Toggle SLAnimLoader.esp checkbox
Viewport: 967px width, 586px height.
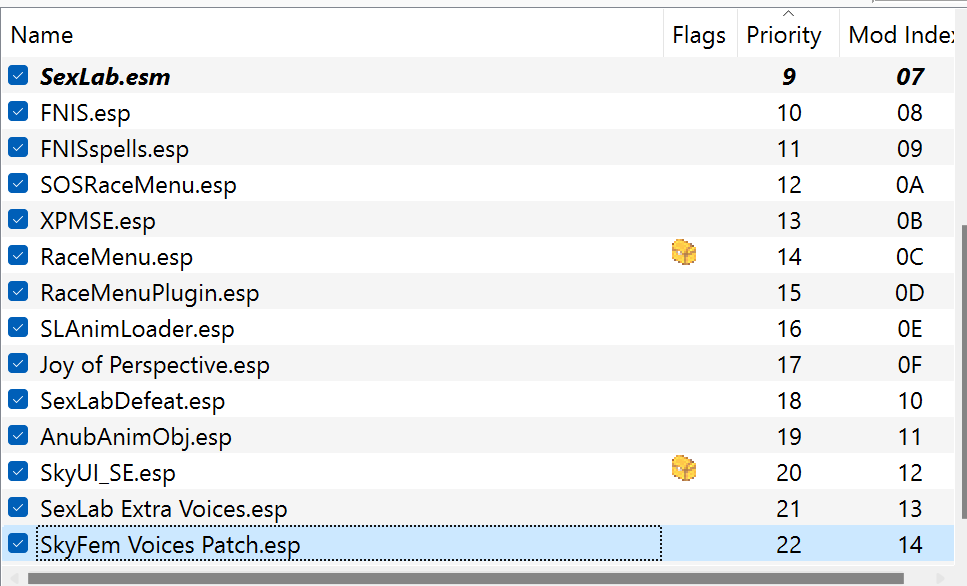[x=19, y=327]
